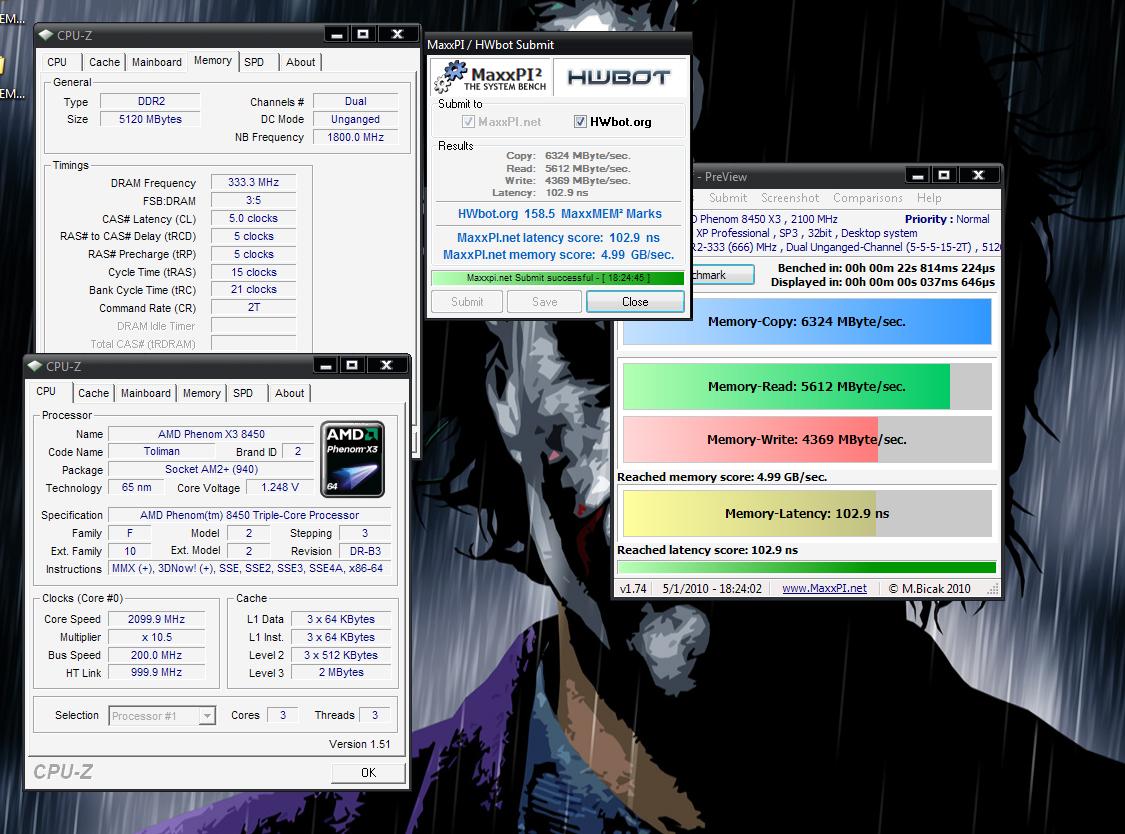This screenshot has height=834, width=1125.
Task: Click the Memory-Copy 6324 MByte/sec bar
Action: (806, 322)
